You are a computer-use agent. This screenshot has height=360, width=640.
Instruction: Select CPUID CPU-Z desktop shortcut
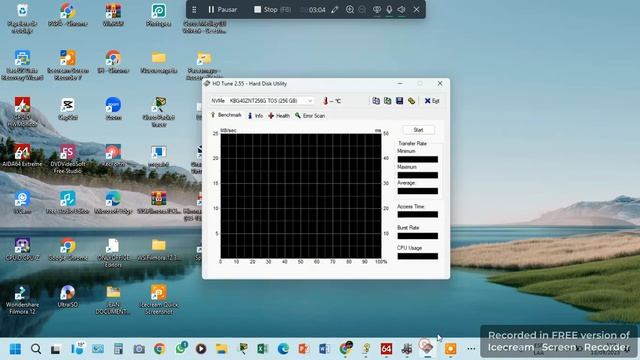22,249
